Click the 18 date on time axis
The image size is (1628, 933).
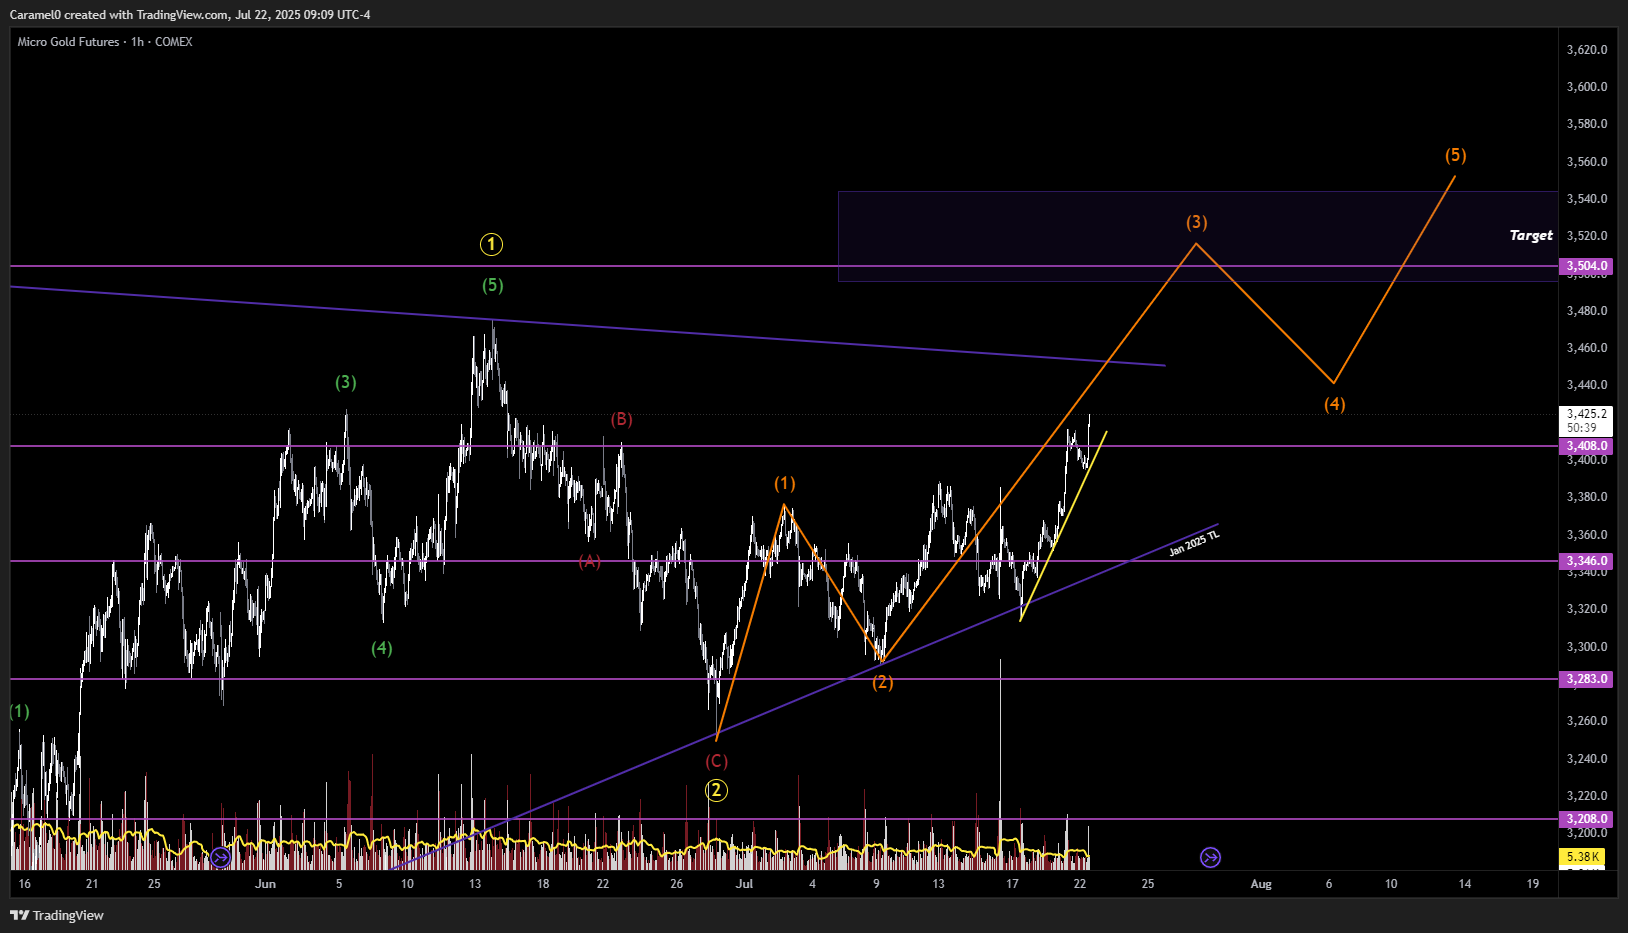(x=543, y=884)
